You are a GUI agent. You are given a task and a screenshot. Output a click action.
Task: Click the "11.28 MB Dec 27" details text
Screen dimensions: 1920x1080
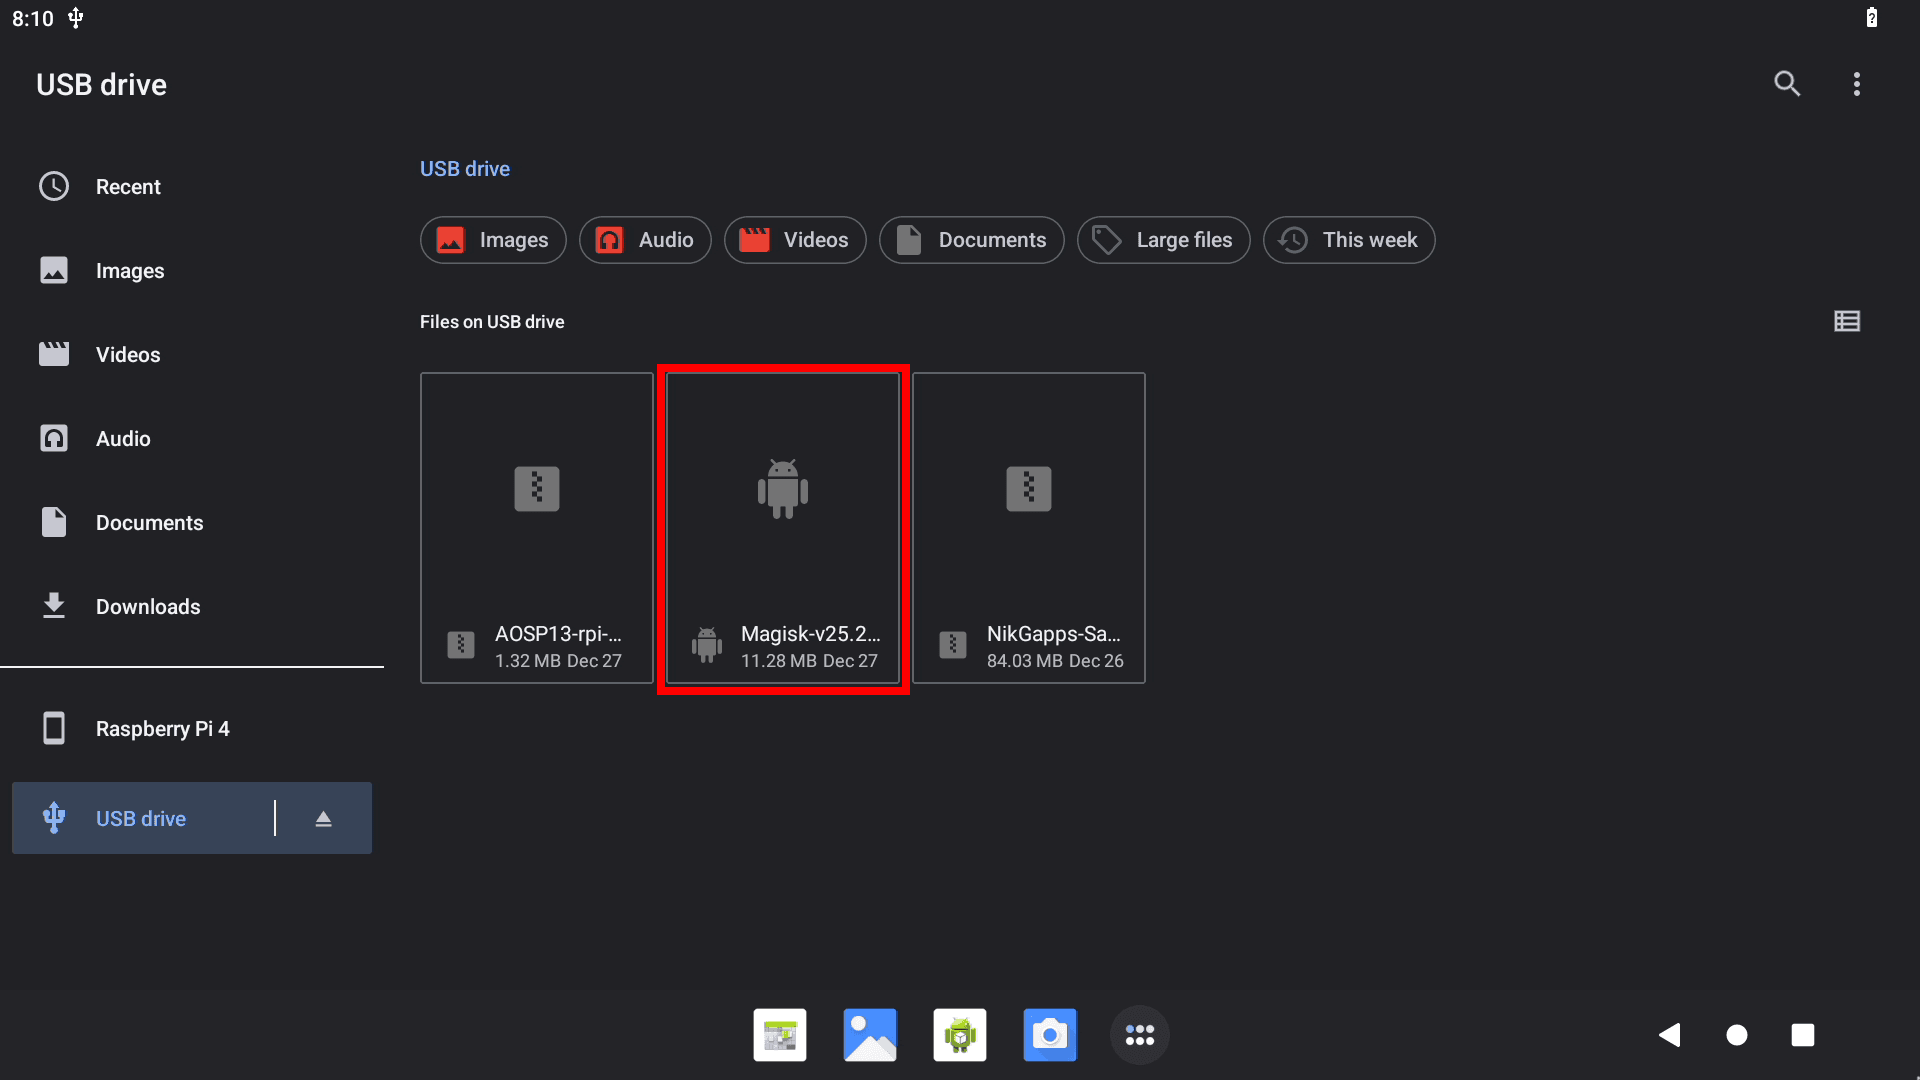point(809,661)
